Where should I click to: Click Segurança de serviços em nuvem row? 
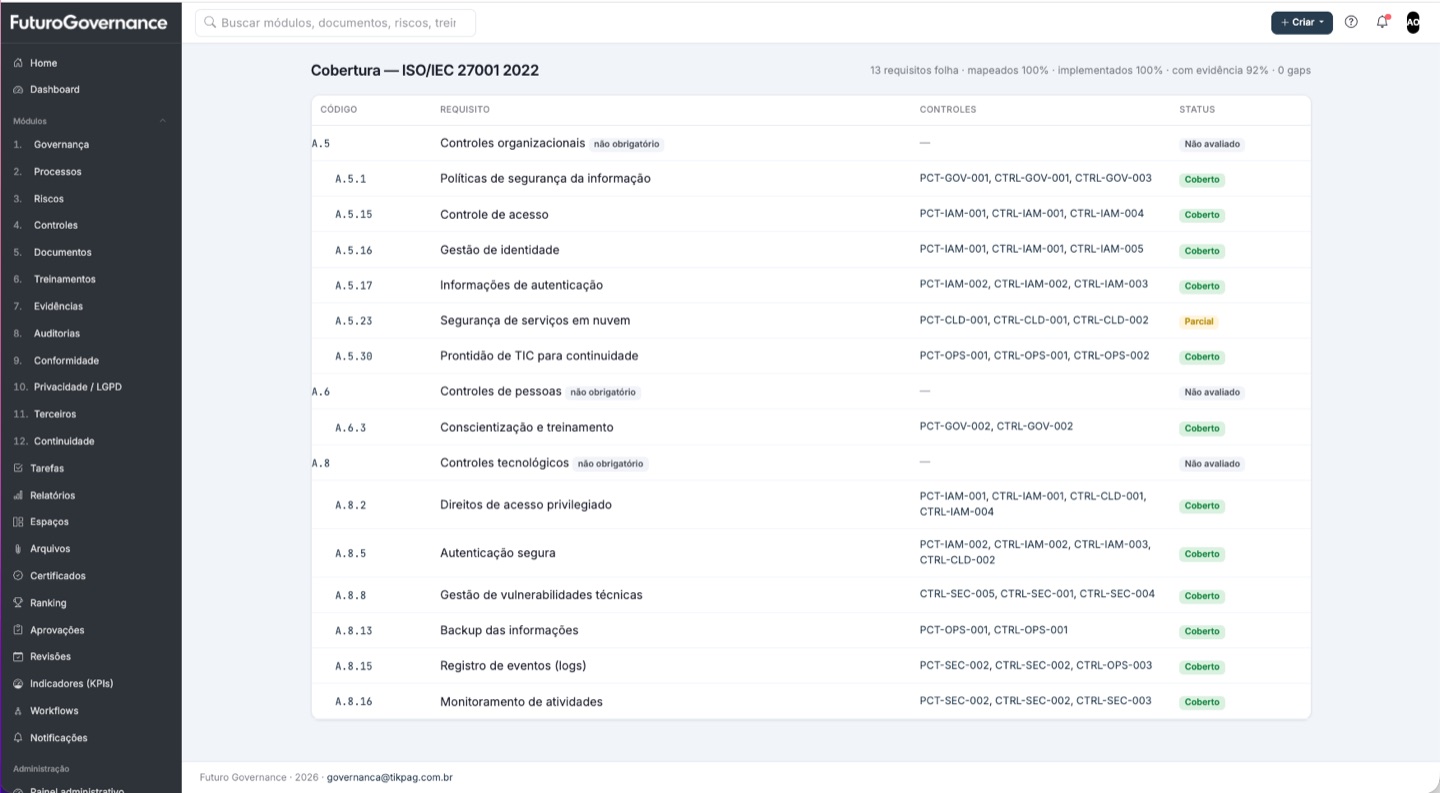point(811,321)
